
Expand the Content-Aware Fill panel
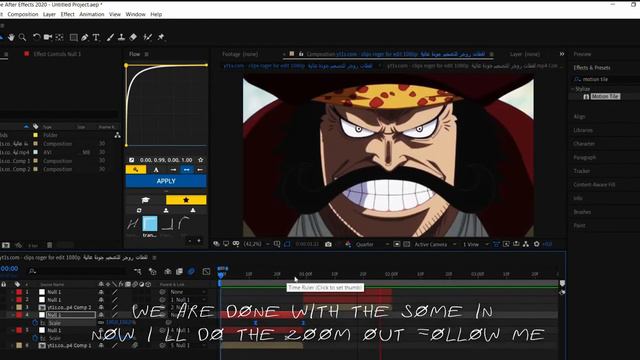click(x=594, y=184)
